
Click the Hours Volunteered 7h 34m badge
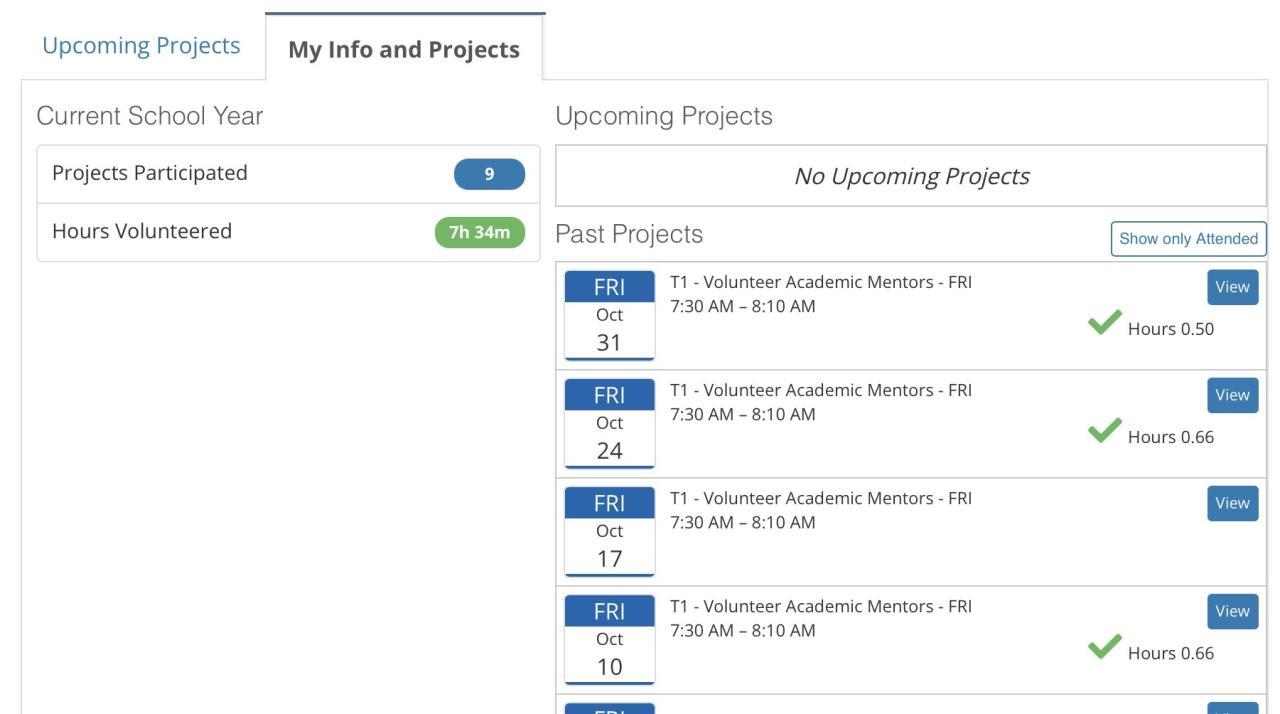click(479, 232)
